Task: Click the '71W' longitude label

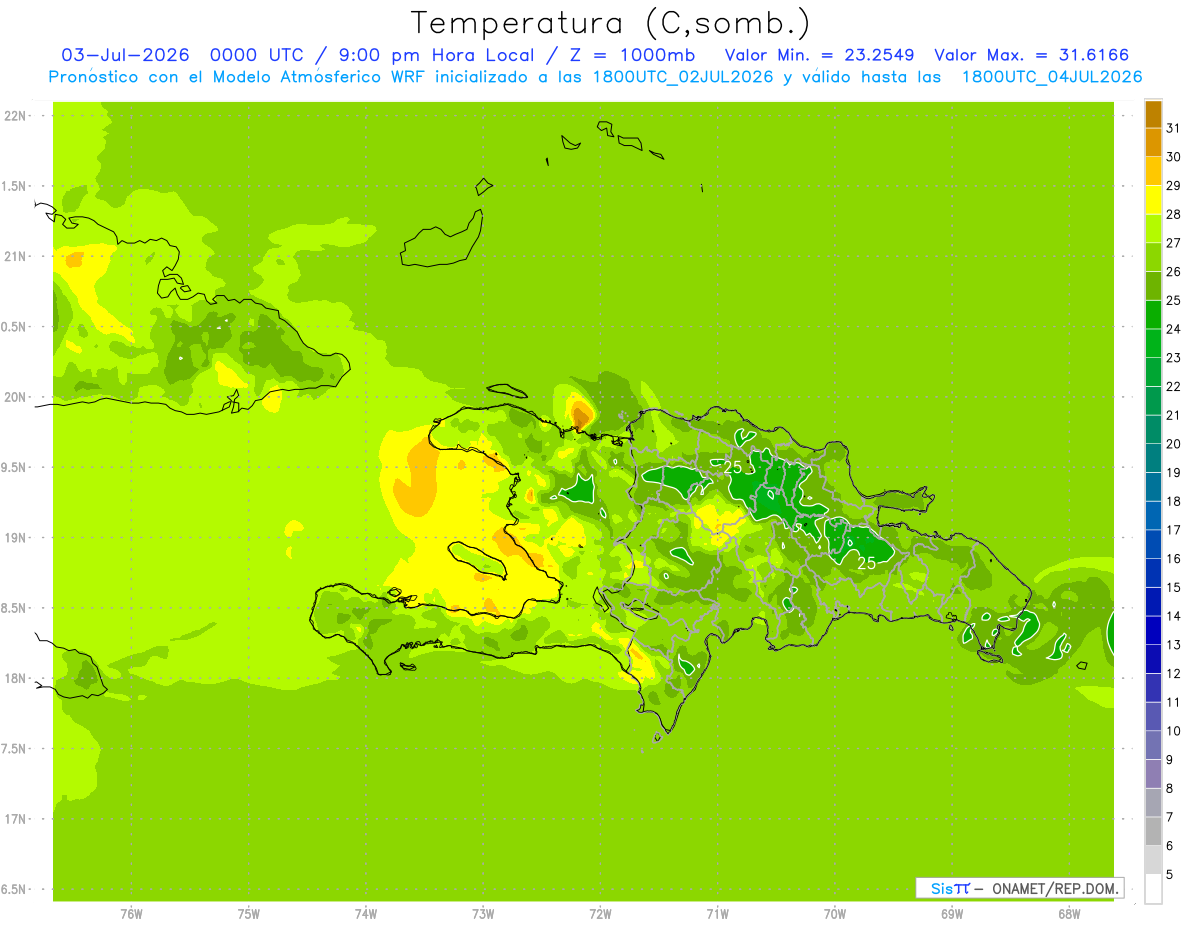Action: 717,914
